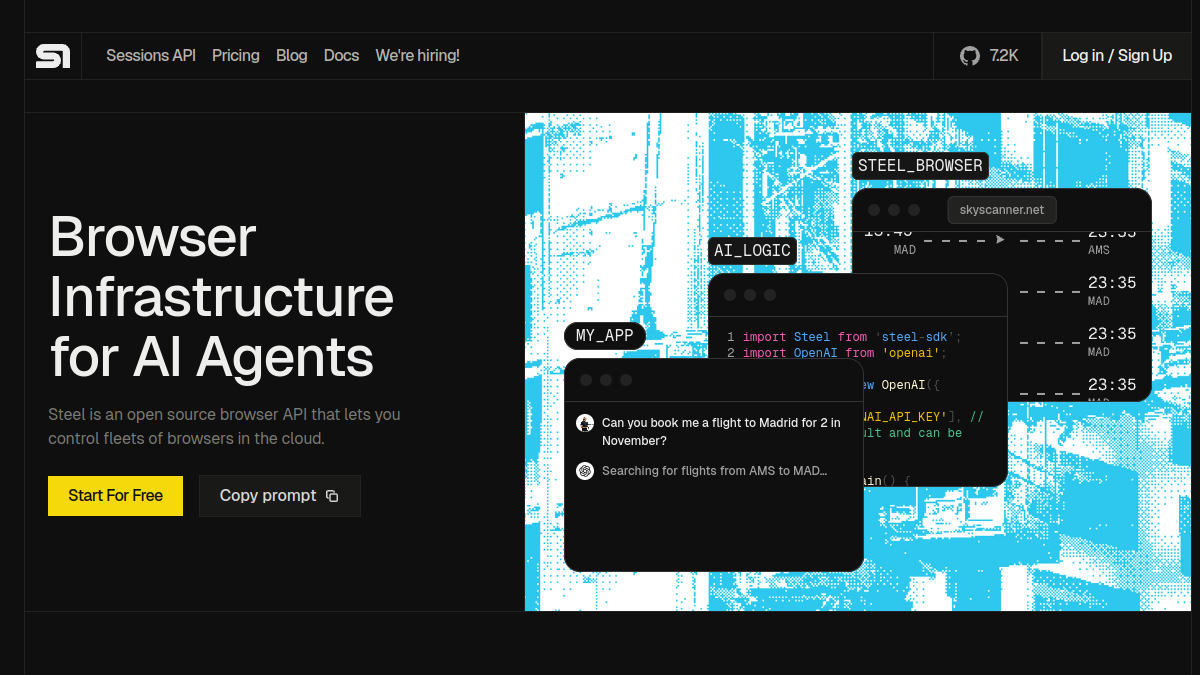This screenshot has height=675, width=1200.
Task: Click the OpenAI icon beside the searching message
Action: [x=585, y=471]
